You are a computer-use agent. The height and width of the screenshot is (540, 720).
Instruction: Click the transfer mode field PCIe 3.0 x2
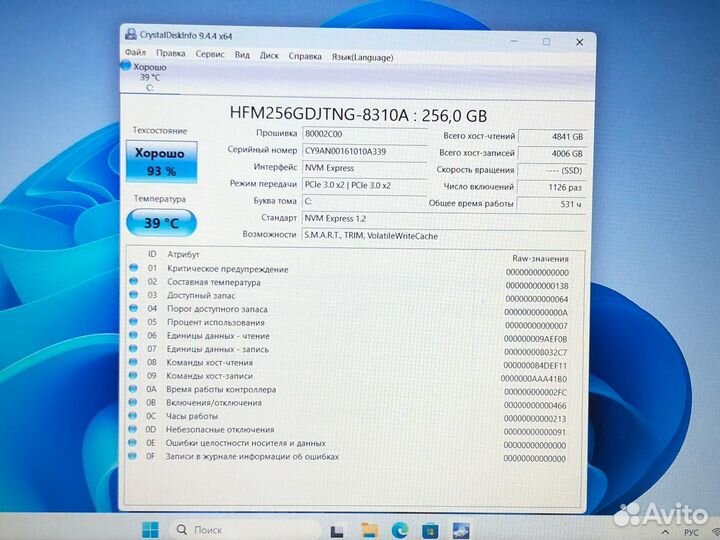(x=364, y=185)
